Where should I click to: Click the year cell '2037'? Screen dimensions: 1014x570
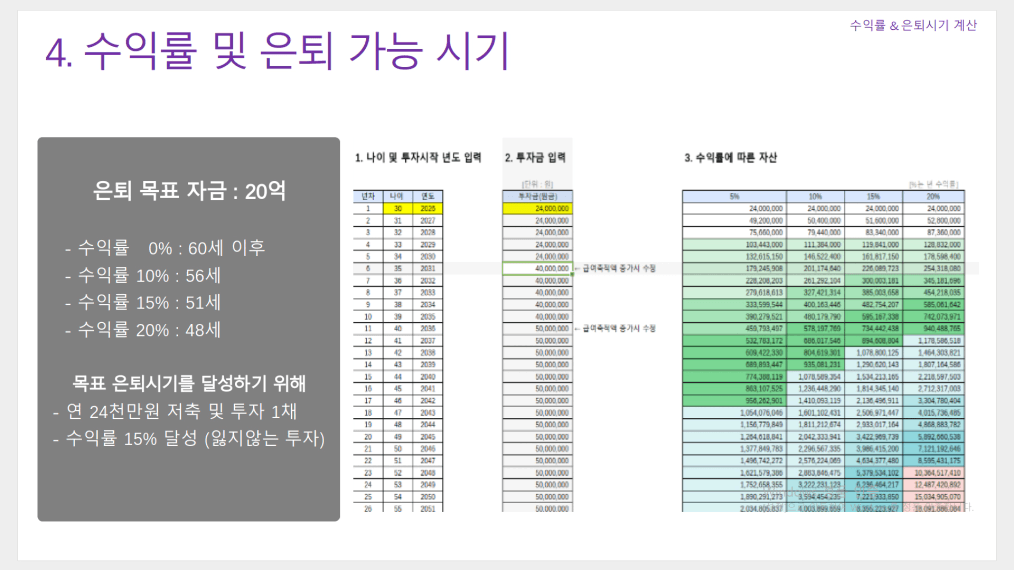pos(427,340)
